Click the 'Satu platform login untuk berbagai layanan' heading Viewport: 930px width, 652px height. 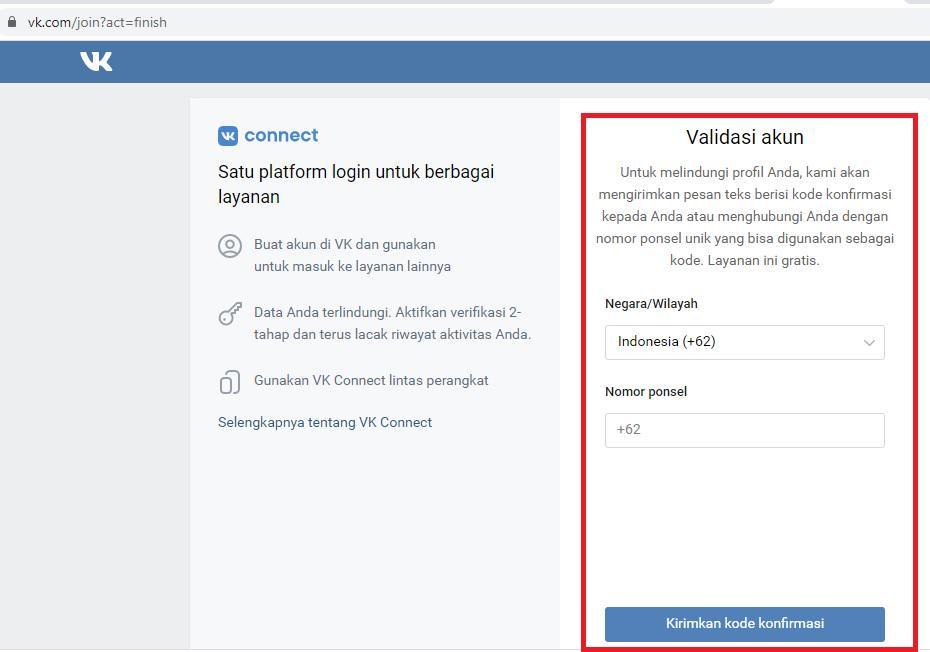pos(356,184)
